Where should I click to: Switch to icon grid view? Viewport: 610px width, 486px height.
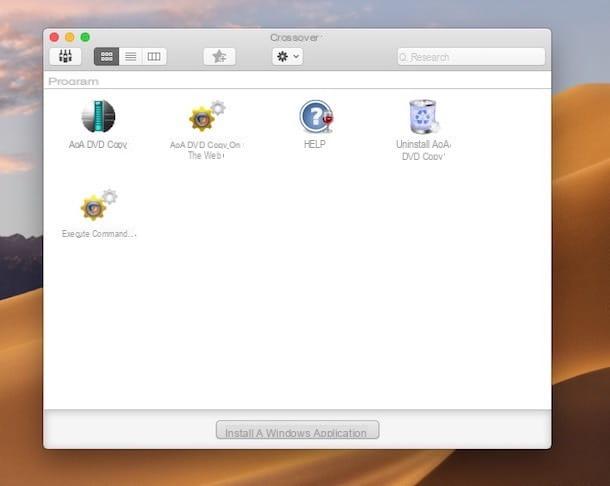107,56
